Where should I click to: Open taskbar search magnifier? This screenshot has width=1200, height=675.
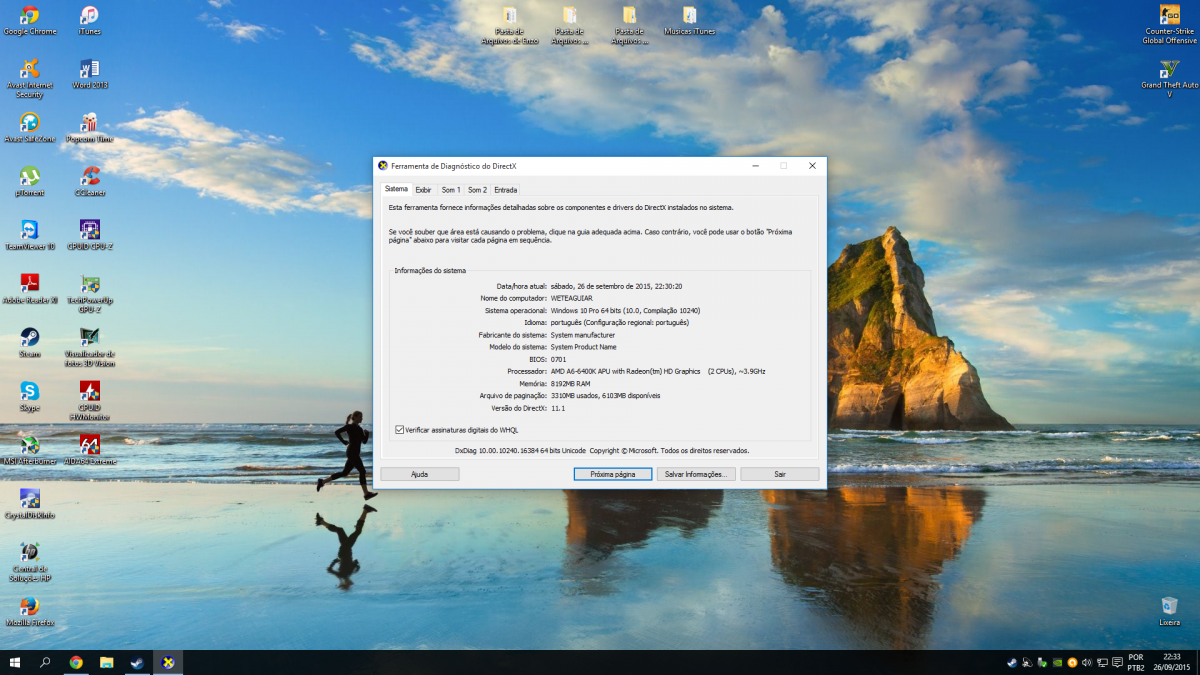click(45, 662)
